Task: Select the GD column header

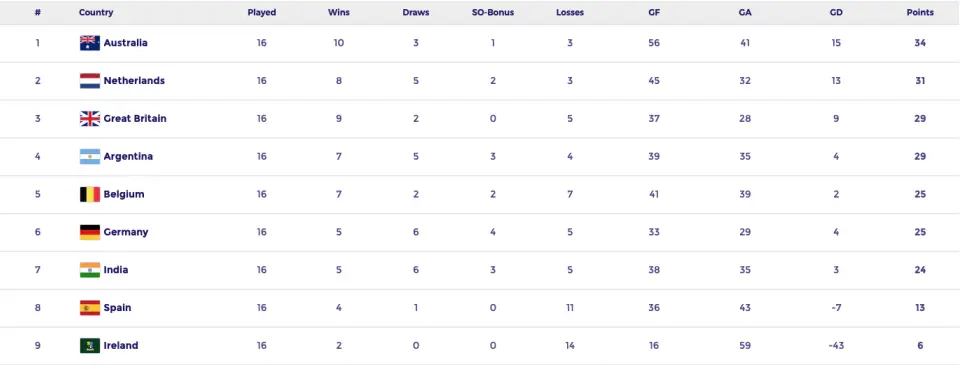Action: 836,12
